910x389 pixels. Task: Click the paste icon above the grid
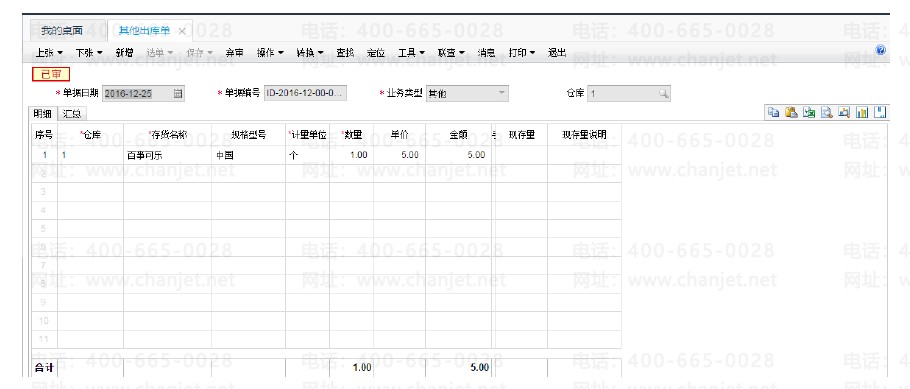pyautogui.click(x=790, y=112)
